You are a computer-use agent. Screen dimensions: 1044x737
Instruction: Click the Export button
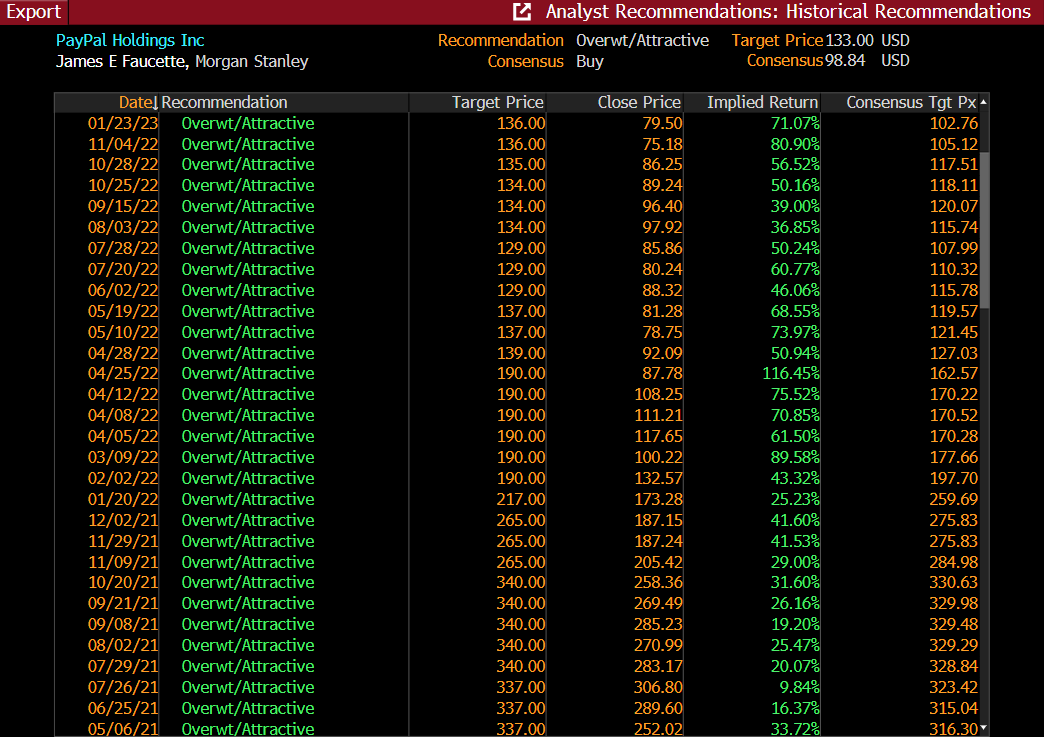pos(33,12)
